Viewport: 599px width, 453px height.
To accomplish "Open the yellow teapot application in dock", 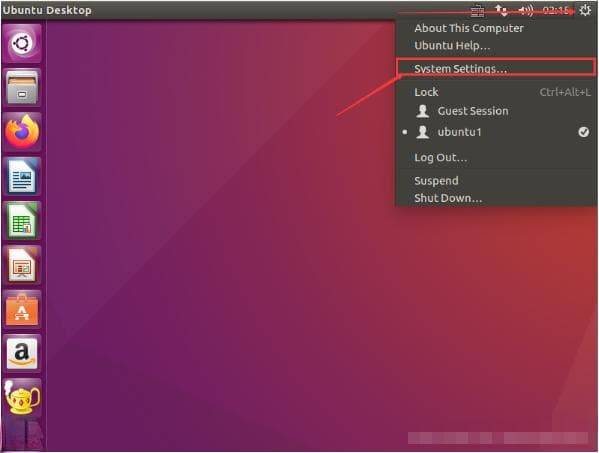I will (x=22, y=398).
